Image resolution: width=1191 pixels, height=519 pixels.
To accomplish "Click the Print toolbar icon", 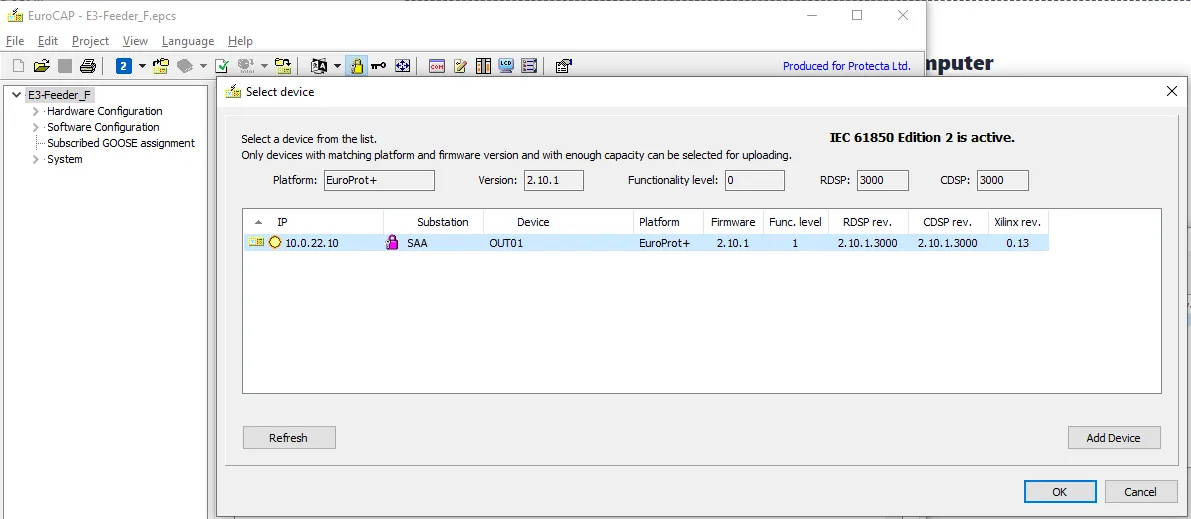I will pos(87,66).
